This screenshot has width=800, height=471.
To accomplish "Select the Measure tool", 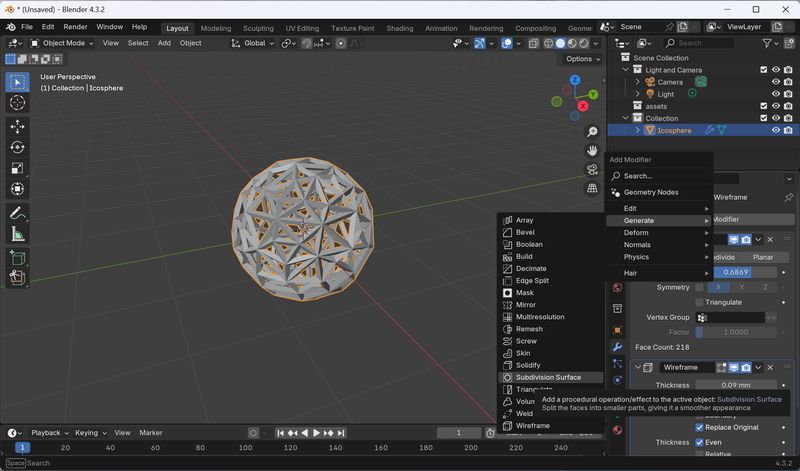I will (17, 234).
